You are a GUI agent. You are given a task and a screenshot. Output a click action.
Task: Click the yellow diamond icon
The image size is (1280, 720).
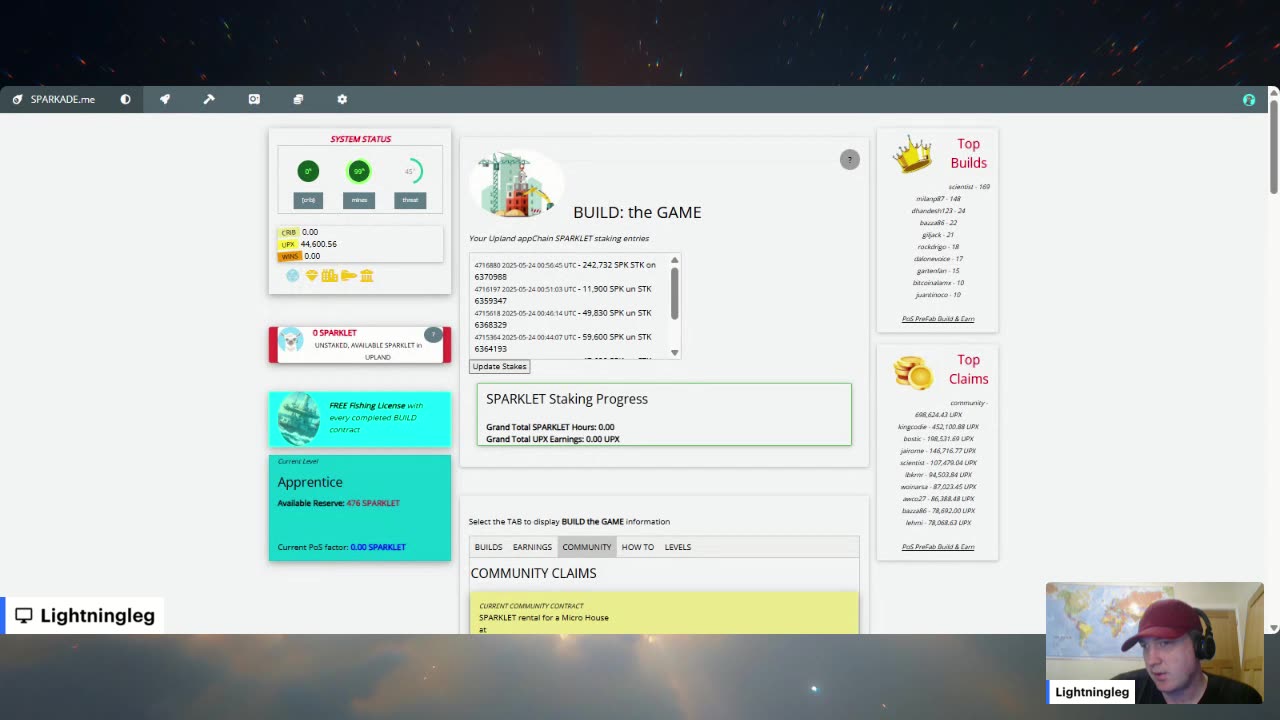click(311, 275)
